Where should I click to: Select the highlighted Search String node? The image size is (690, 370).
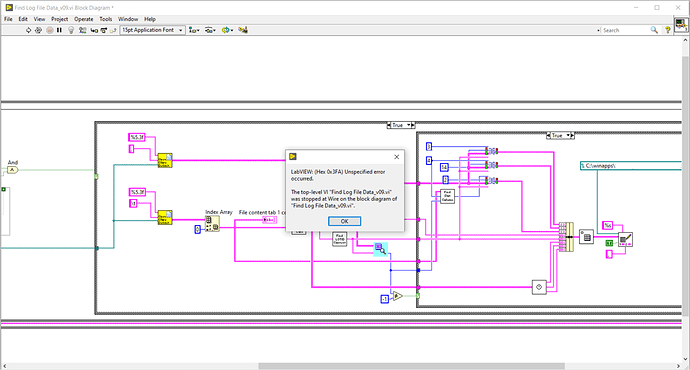[x=381, y=249]
